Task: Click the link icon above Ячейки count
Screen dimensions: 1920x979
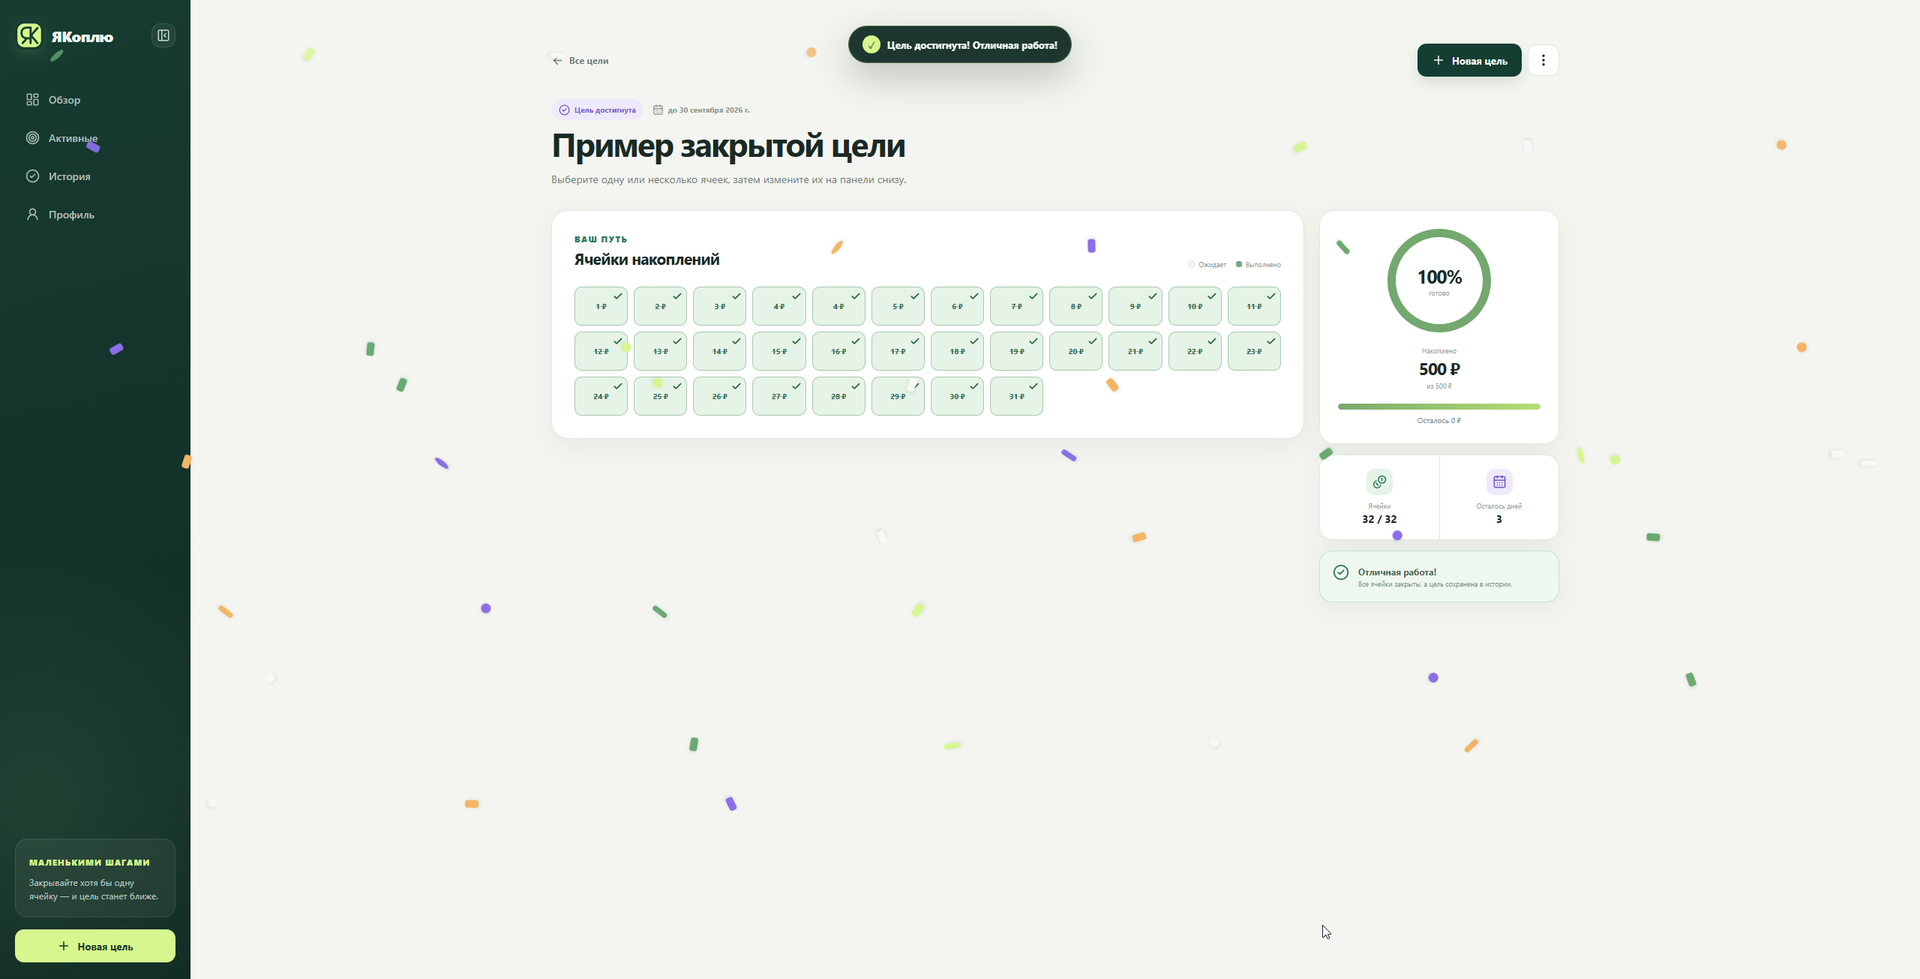Action: (1379, 482)
